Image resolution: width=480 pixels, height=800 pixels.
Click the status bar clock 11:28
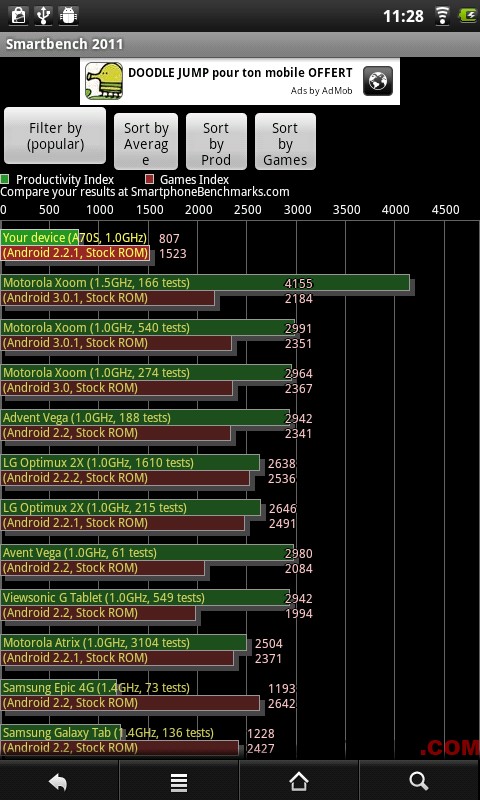coord(403,16)
